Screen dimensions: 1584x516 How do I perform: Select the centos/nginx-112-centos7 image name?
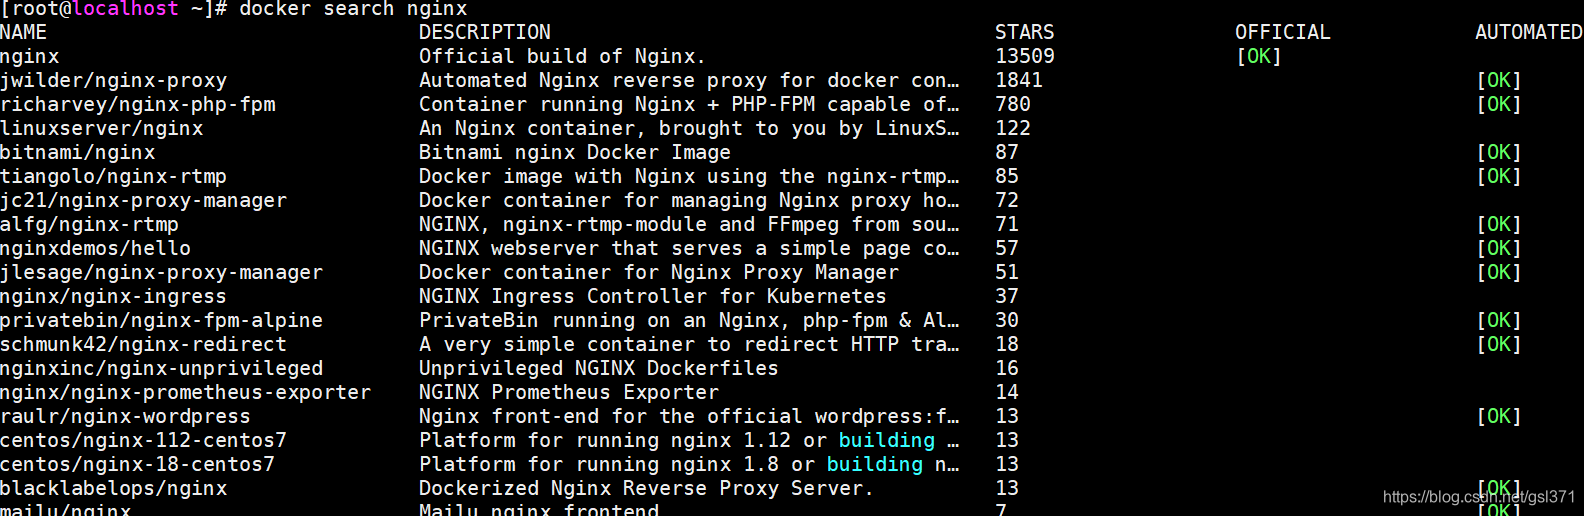(144, 440)
